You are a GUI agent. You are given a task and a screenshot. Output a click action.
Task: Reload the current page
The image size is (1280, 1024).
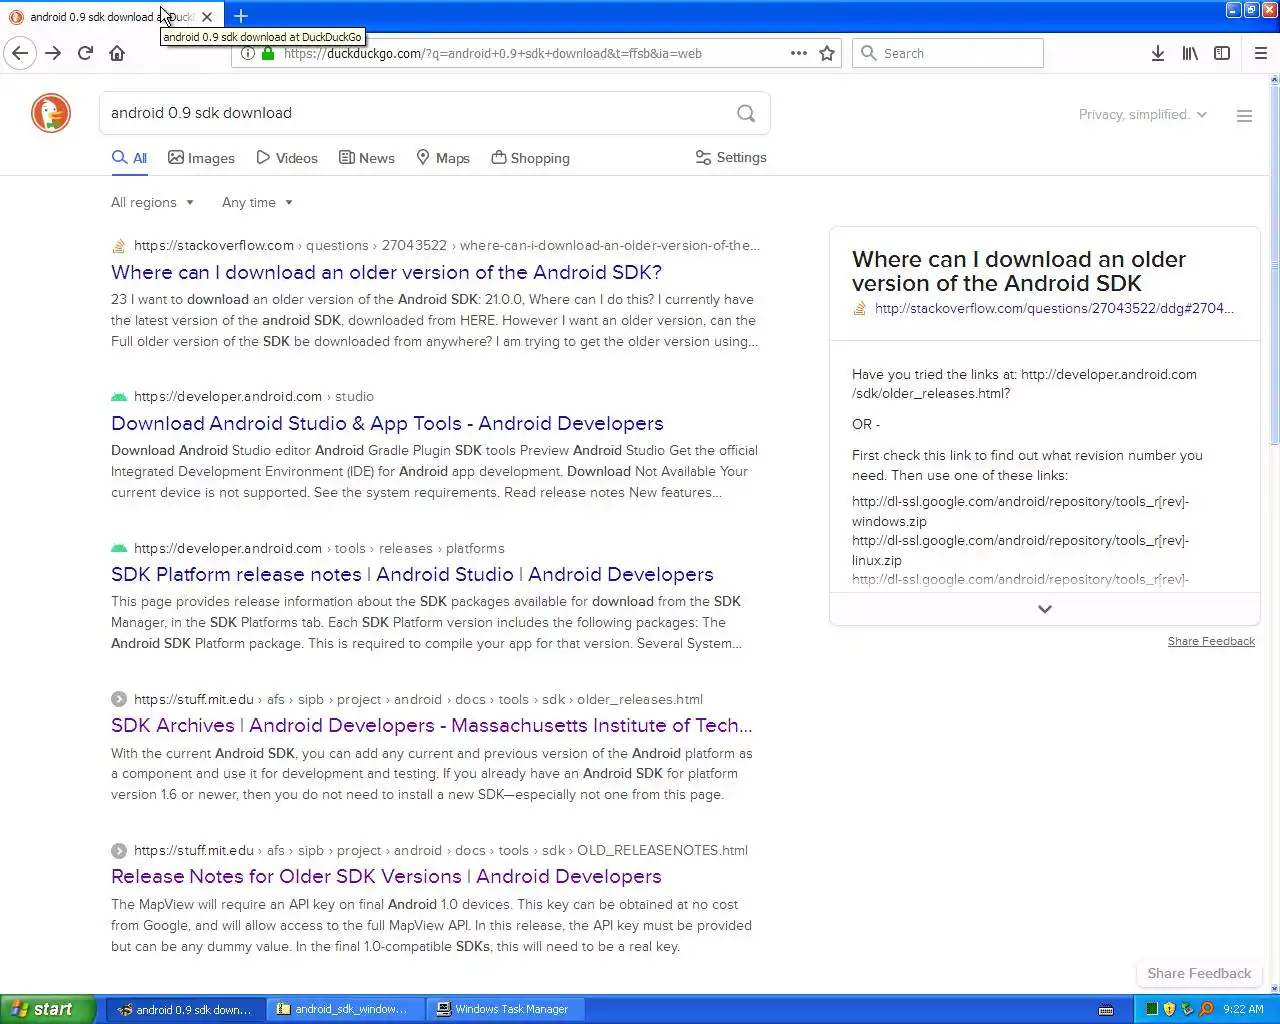[x=85, y=53]
